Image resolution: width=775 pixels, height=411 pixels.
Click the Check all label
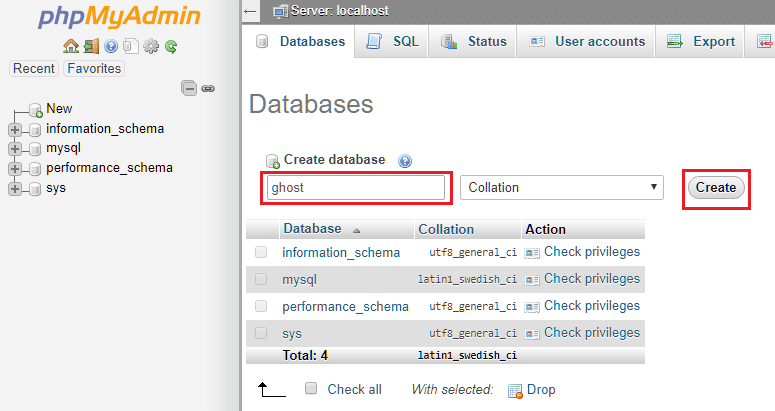pos(354,389)
